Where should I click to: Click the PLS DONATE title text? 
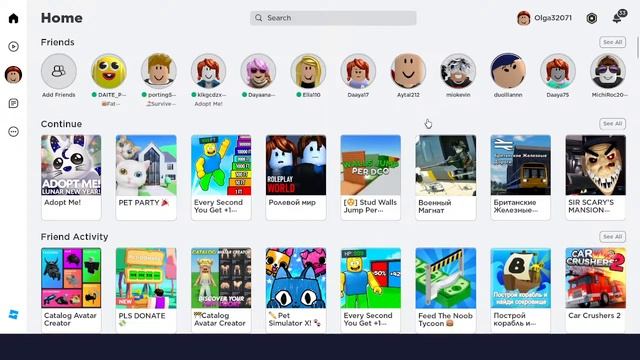tap(142, 316)
